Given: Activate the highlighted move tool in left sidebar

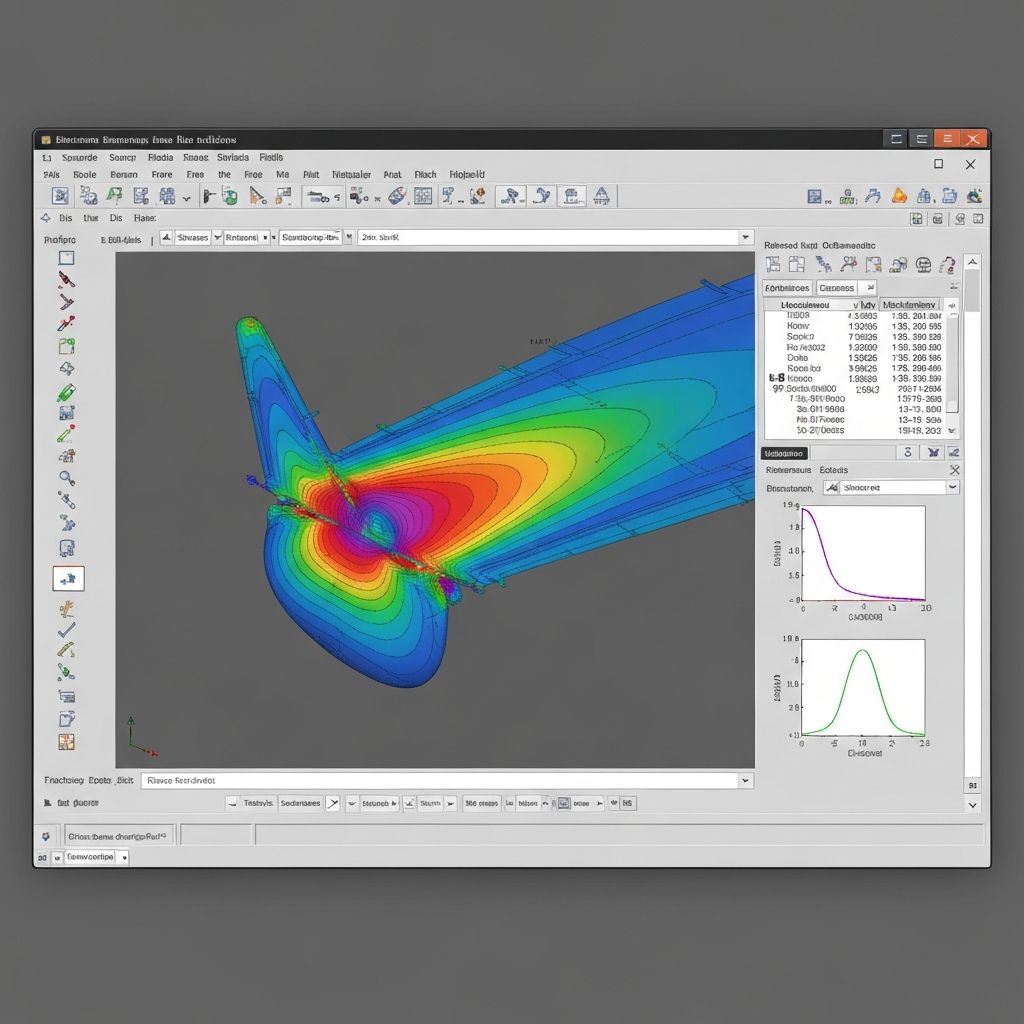Looking at the screenshot, I should pyautogui.click(x=66, y=577).
